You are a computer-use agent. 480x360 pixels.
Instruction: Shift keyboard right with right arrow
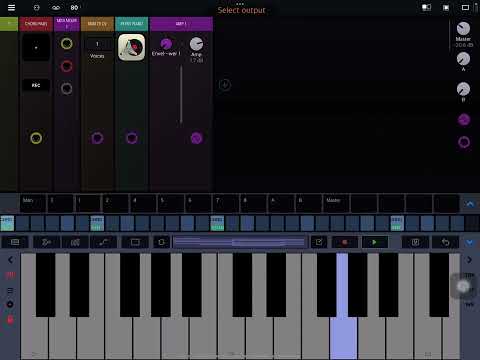[x=469, y=260]
